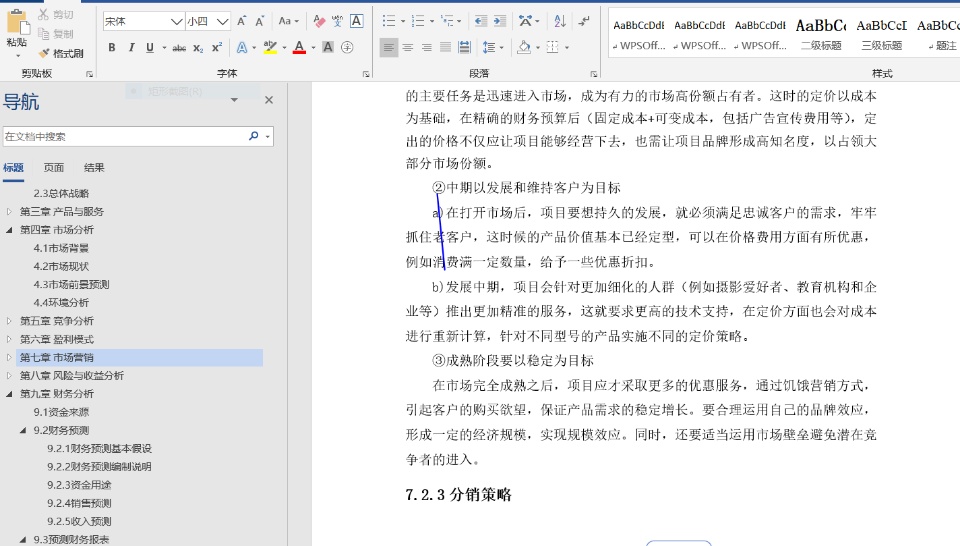This screenshot has height=546, width=960.
Task: Click the bulleted list icon
Action: pos(388,21)
